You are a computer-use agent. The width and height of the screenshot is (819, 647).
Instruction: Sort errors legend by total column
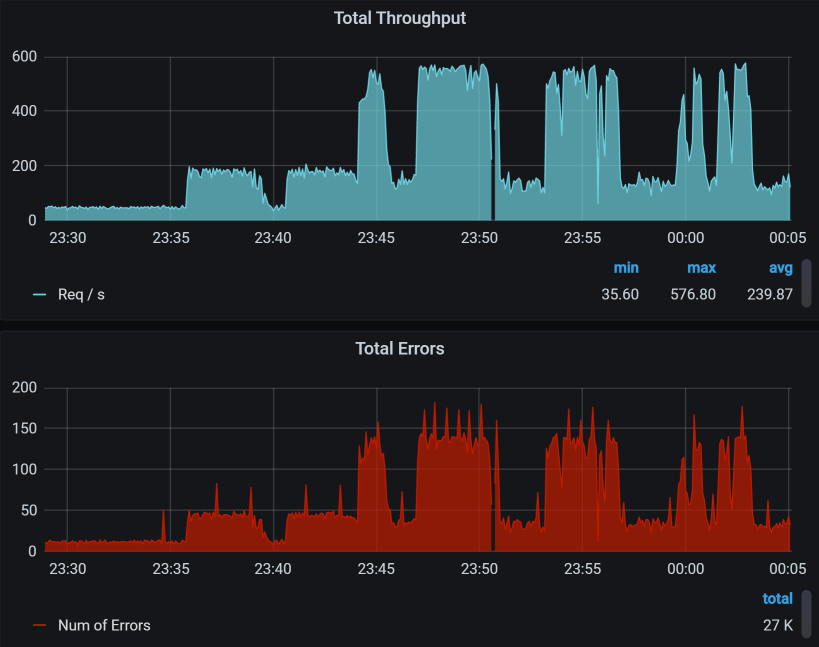[x=777, y=599]
